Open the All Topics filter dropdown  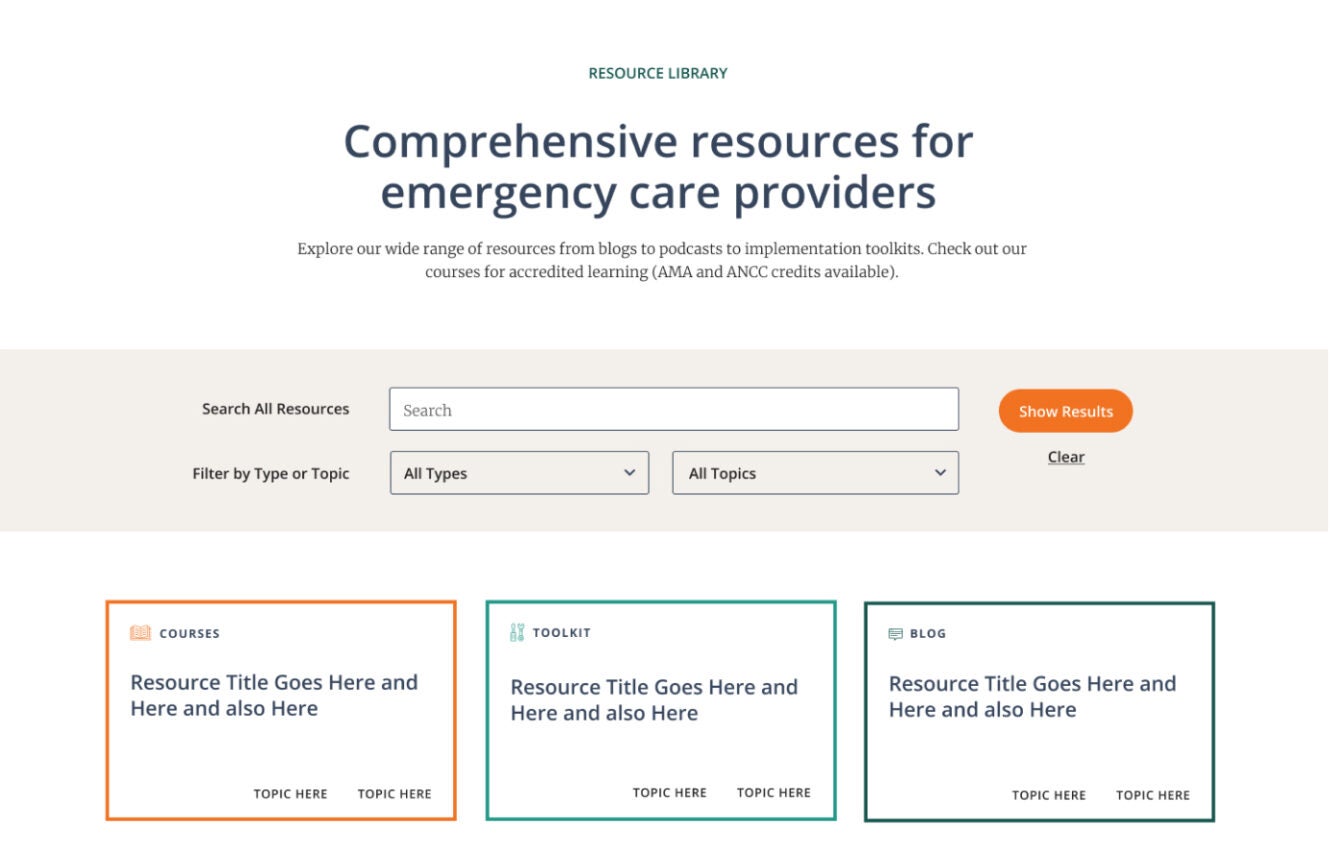815,473
